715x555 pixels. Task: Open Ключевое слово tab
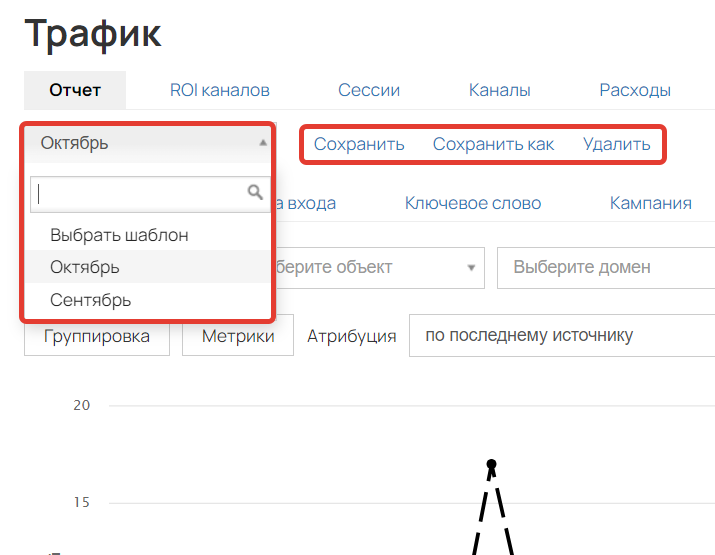(x=473, y=203)
